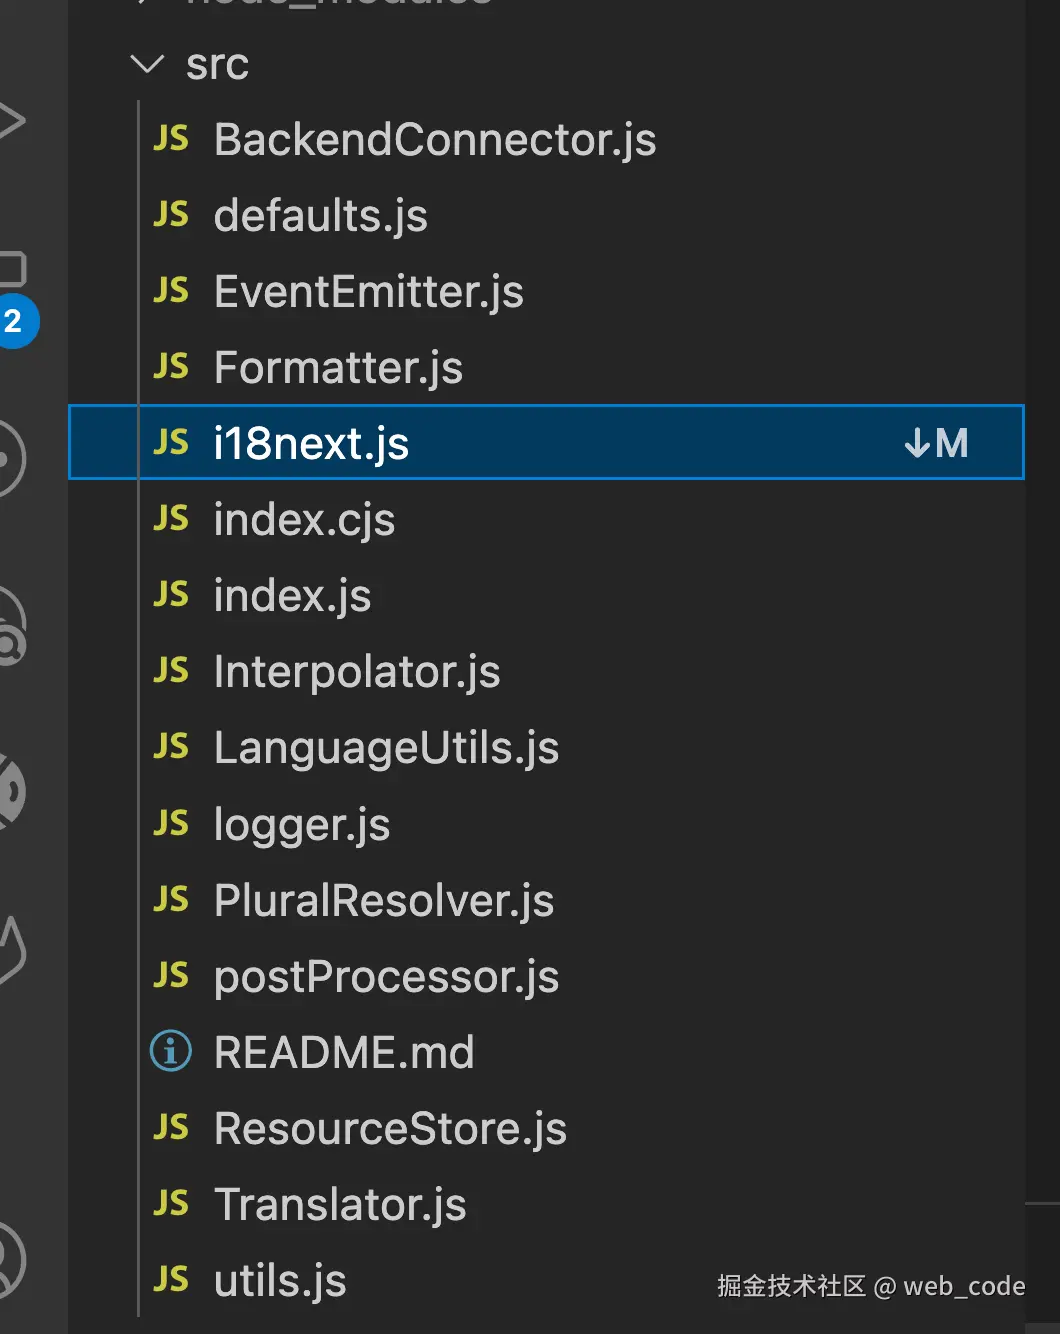Open EventEmitter.js in the explorer

coord(368,292)
